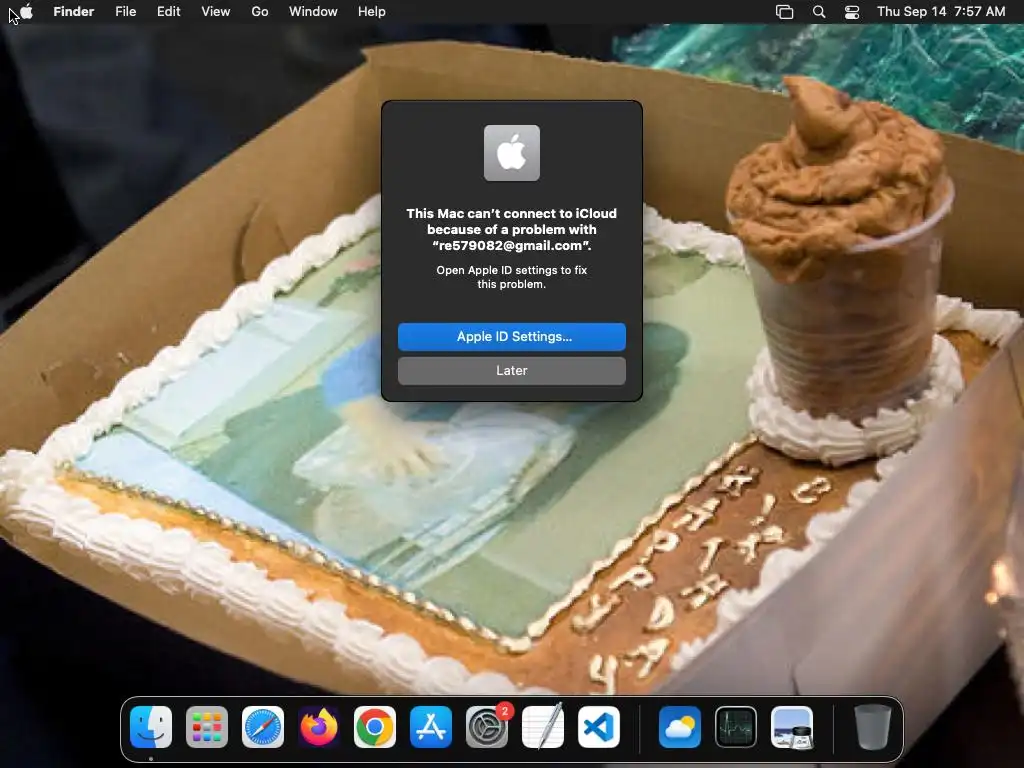Open Weather app from the Dock
Image resolution: width=1024 pixels, height=768 pixels.
[680, 727]
